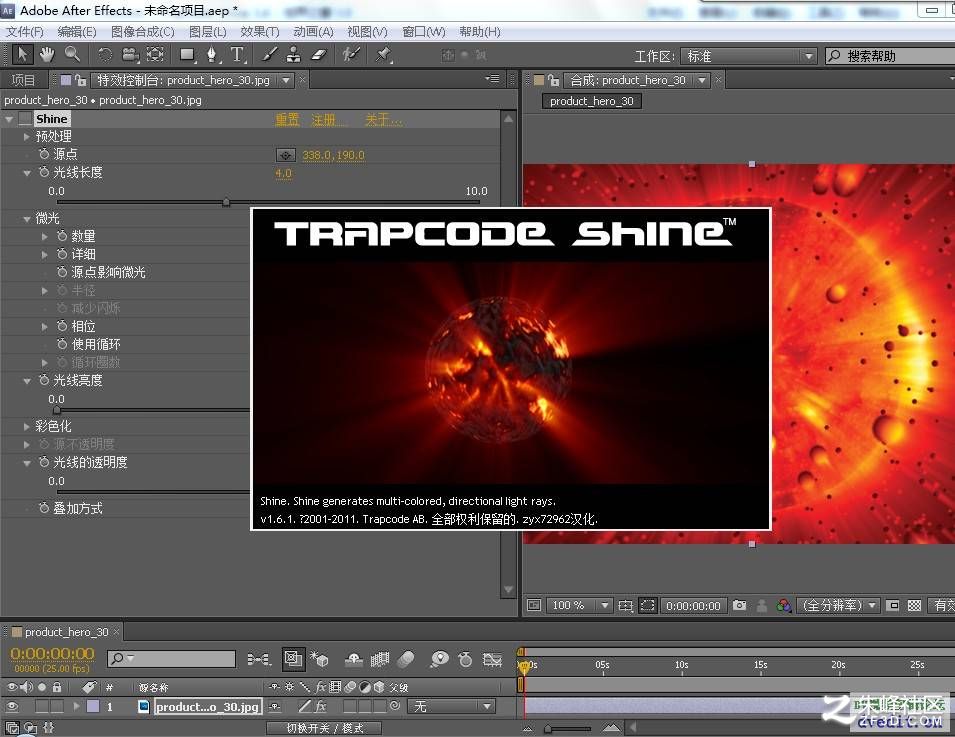The height and width of the screenshot is (737, 955).
Task: Select the Puppet Pin tool
Action: tap(383, 55)
